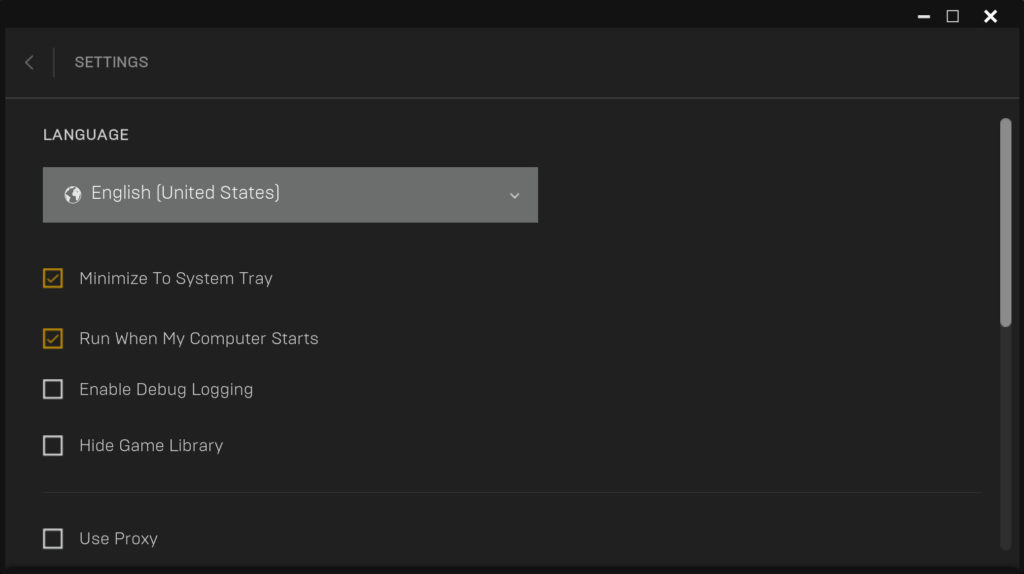Open the English (United States) language dropdown
Screen dimensions: 1024x574
click(x=290, y=195)
